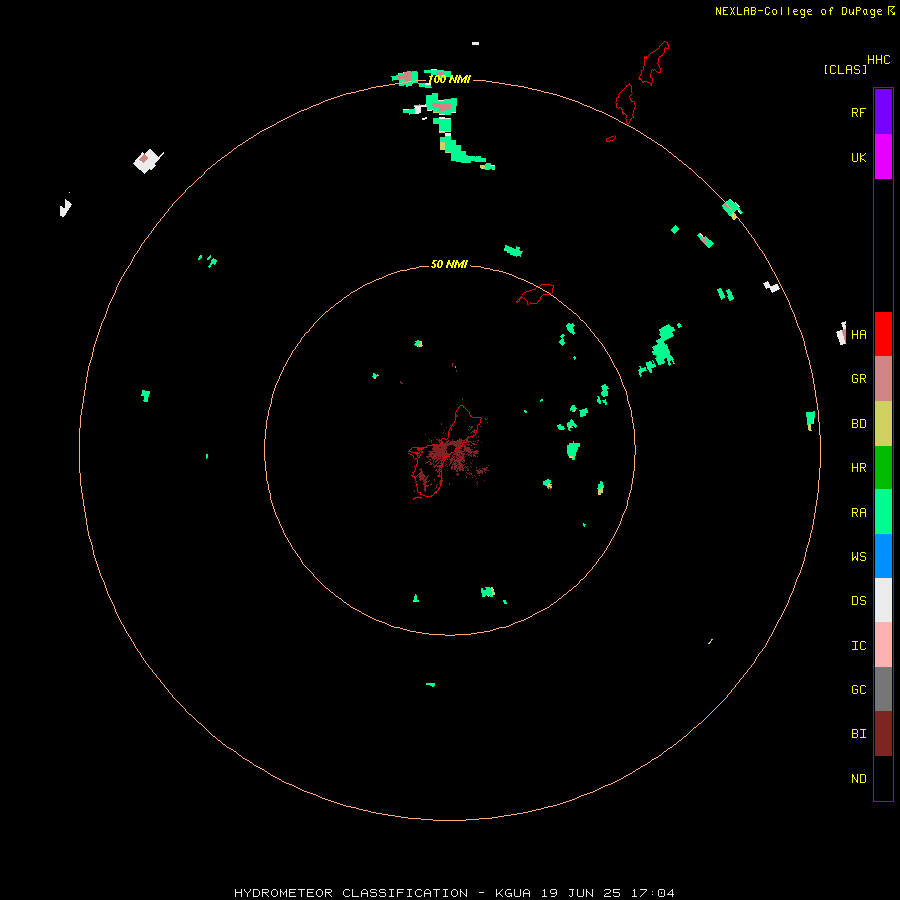The height and width of the screenshot is (900, 900).
Task: Click the BI legend label
Action: [x=858, y=734]
